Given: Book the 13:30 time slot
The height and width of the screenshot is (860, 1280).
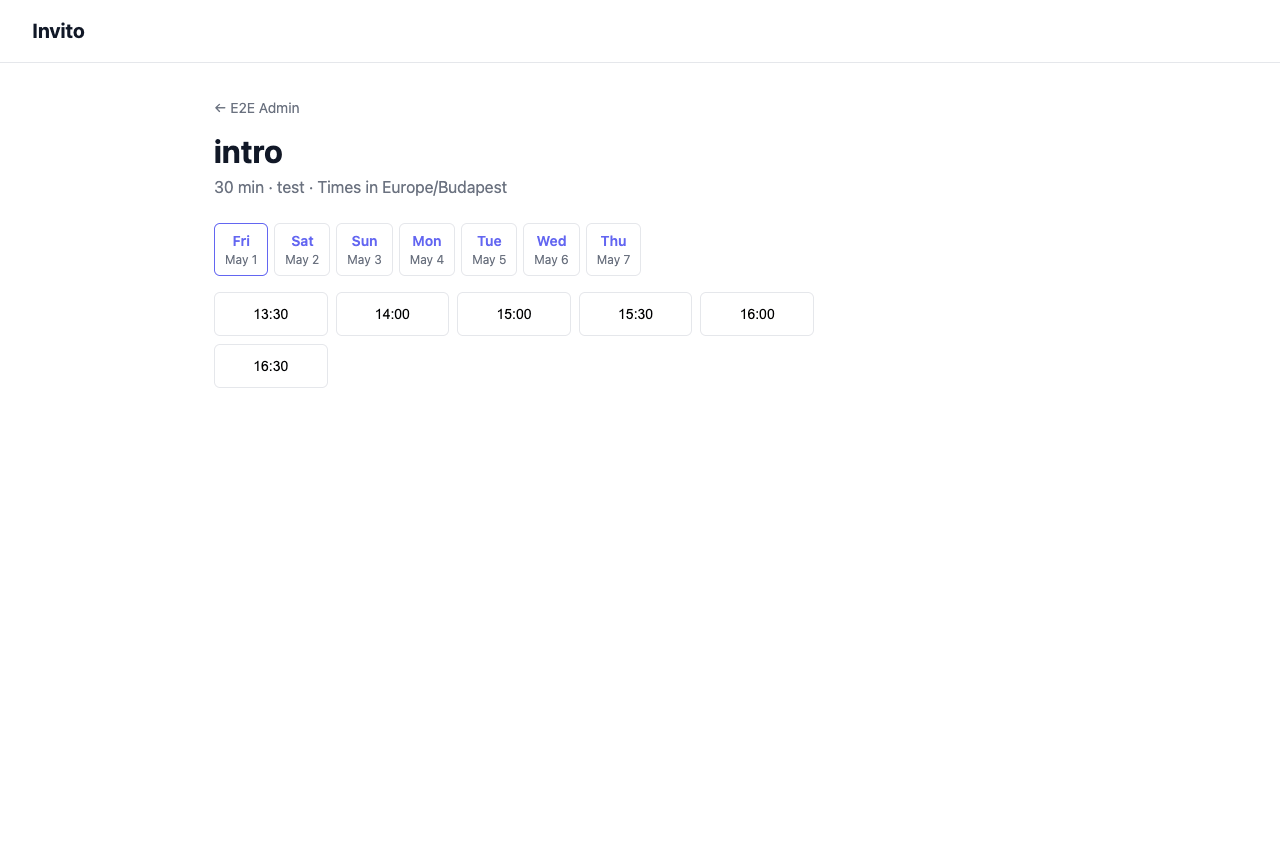Looking at the screenshot, I should point(271,314).
